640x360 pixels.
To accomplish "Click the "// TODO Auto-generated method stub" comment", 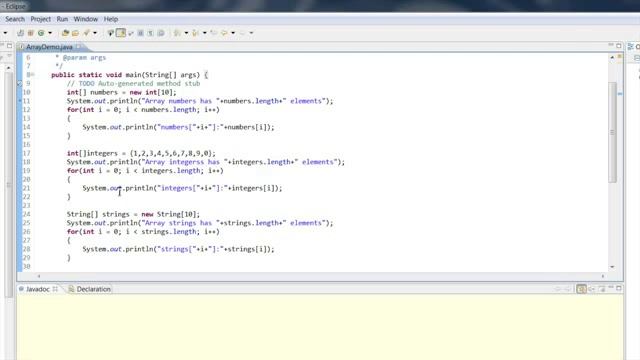I will tap(133, 83).
